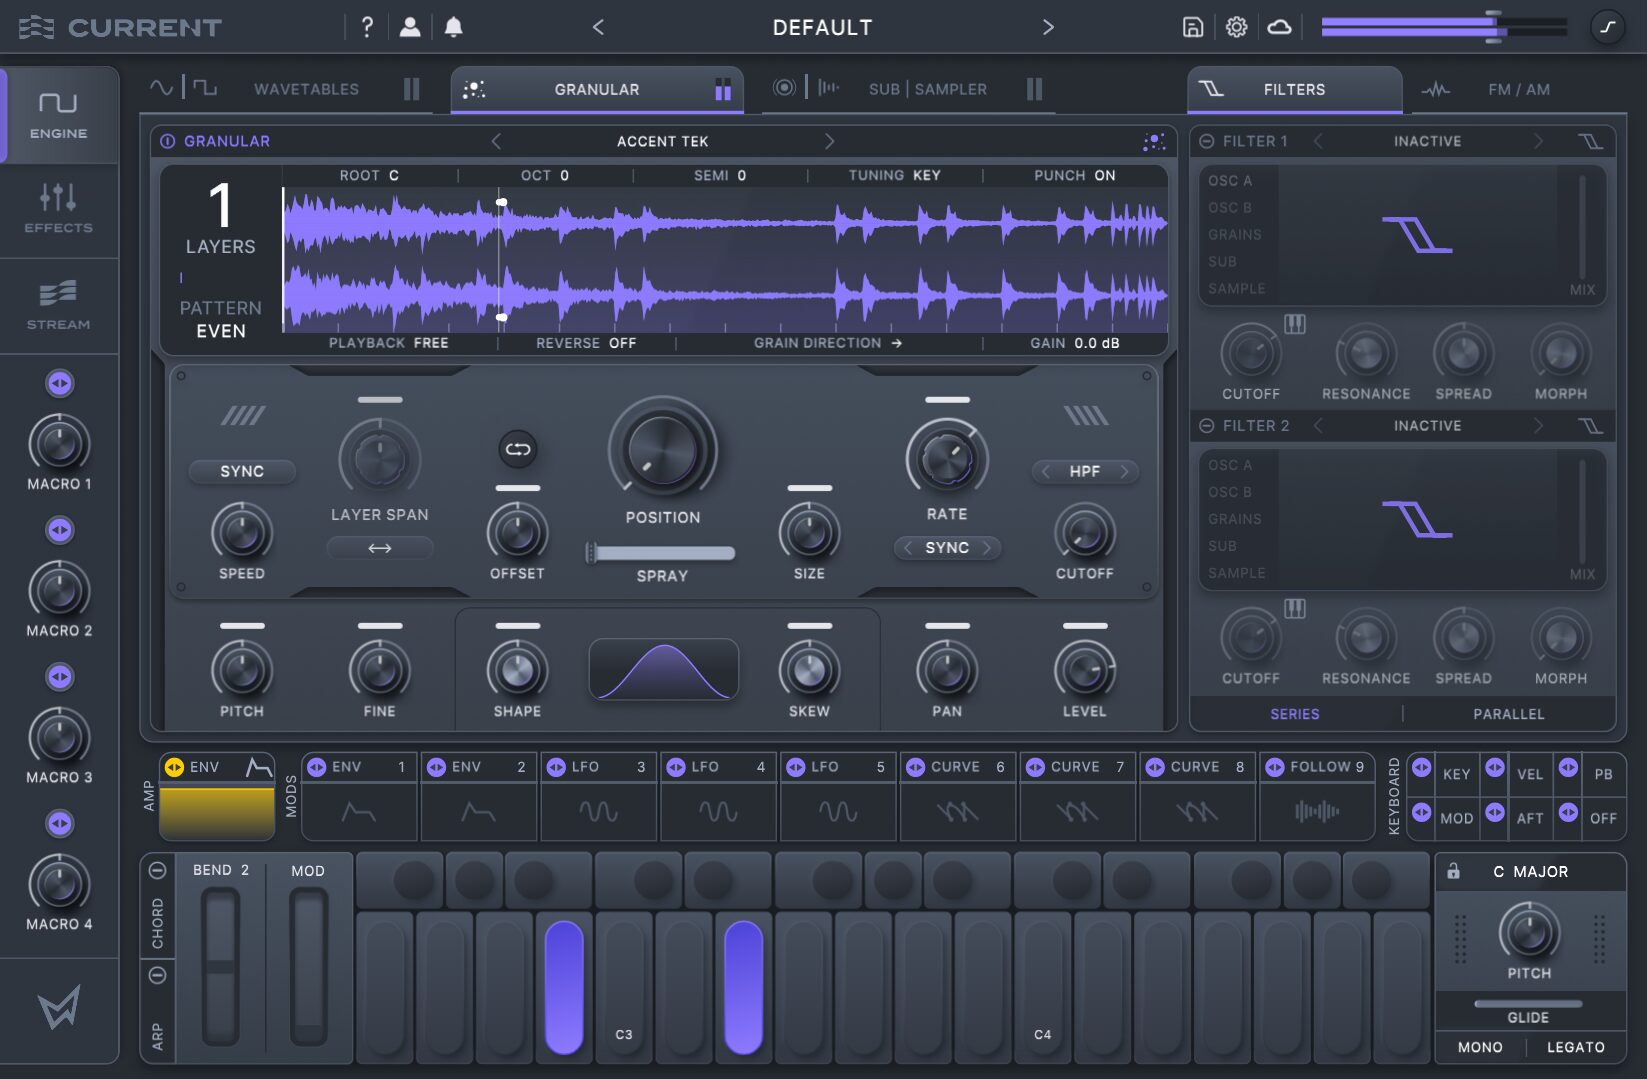The width and height of the screenshot is (1647, 1079).
Task: Click the logo icon at sidebar bottom
Action: (58, 1008)
